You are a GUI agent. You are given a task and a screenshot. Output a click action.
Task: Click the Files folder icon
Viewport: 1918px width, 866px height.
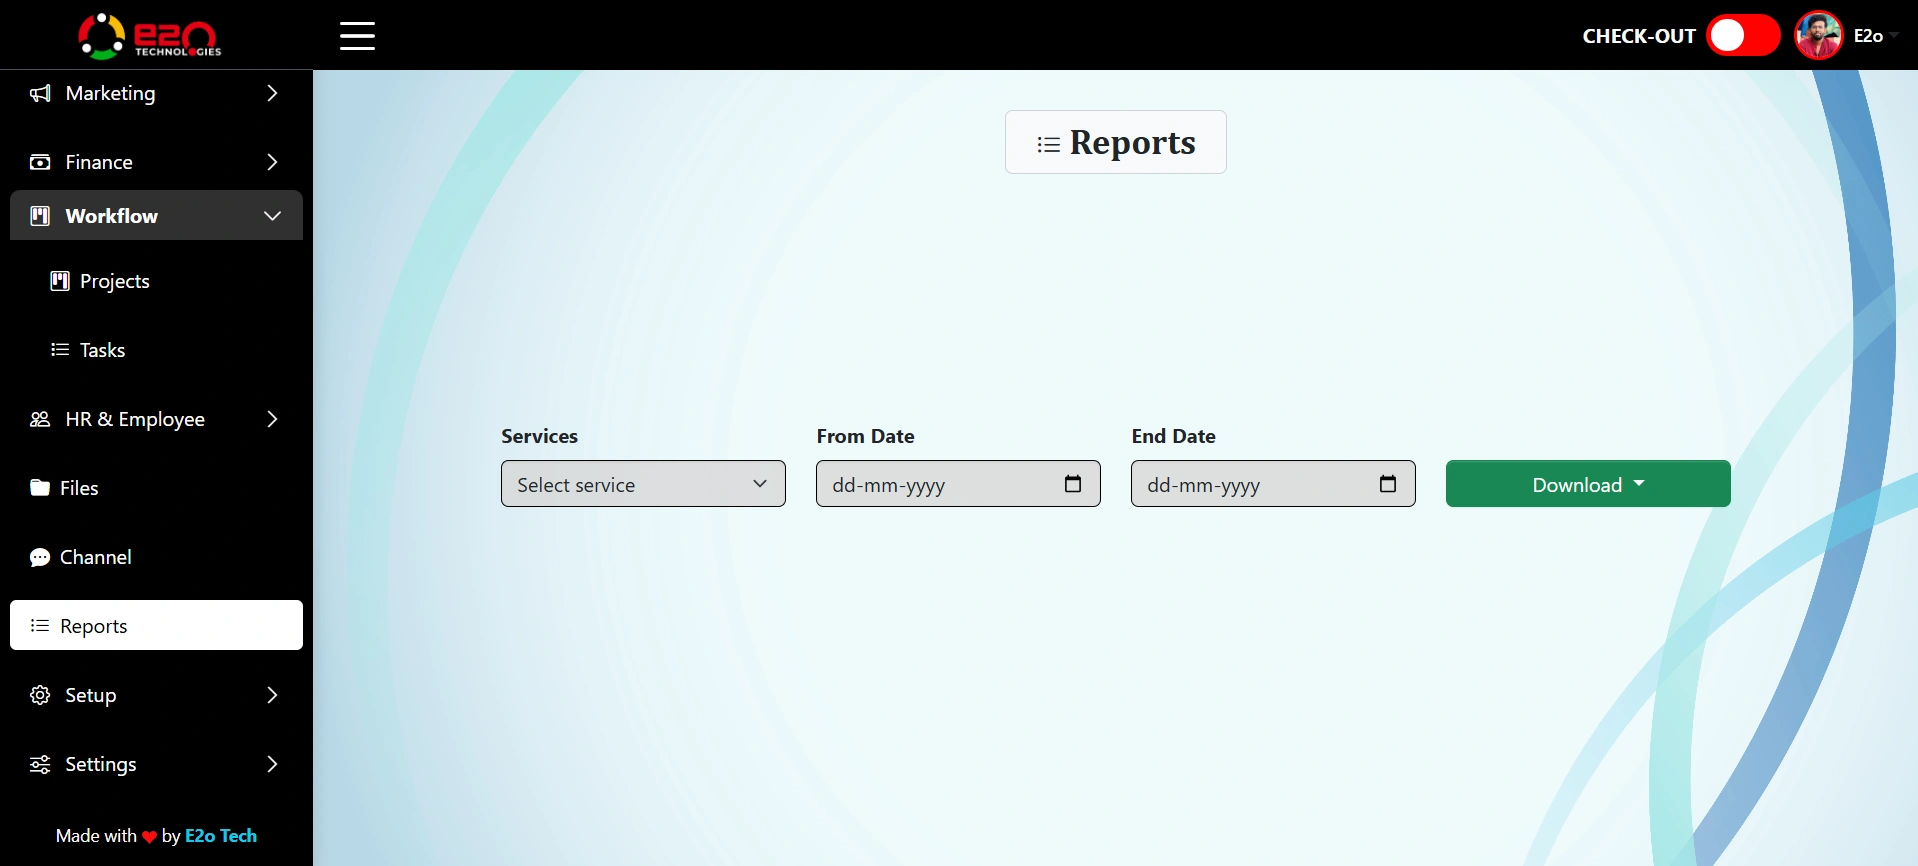(x=40, y=488)
